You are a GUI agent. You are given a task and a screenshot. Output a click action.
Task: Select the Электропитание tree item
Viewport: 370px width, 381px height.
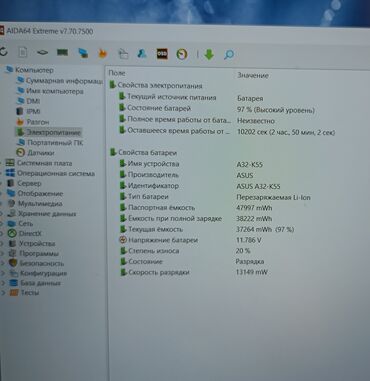[49, 132]
